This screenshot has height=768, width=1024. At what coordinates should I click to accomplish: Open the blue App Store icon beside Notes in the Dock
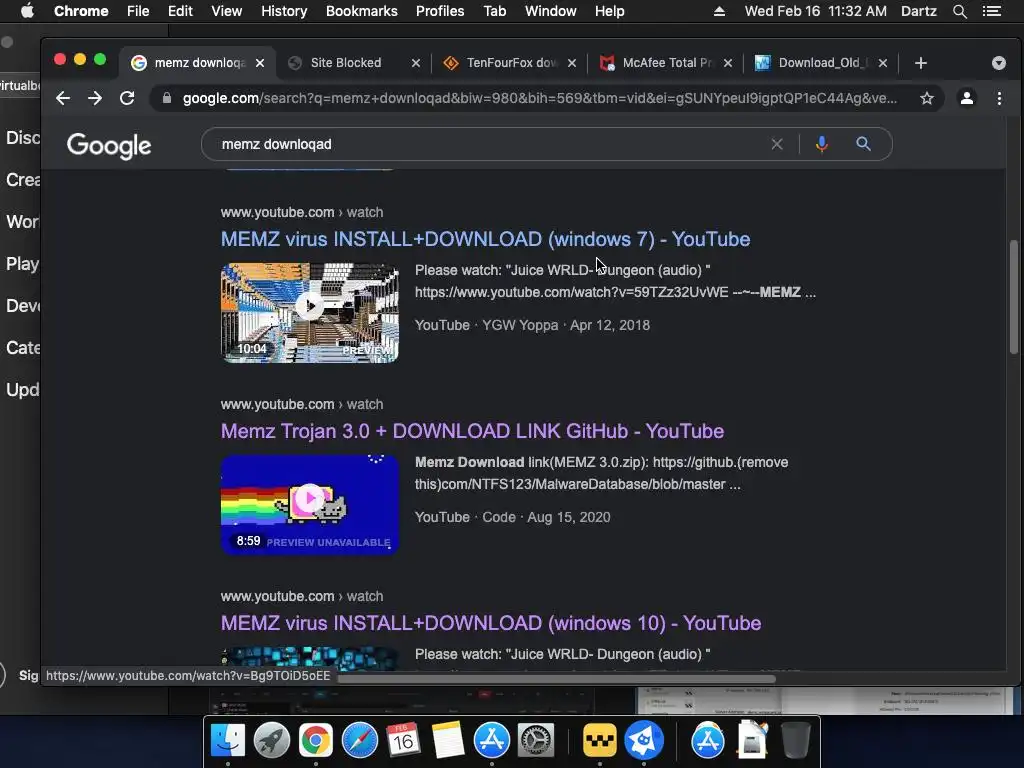[x=491, y=741]
